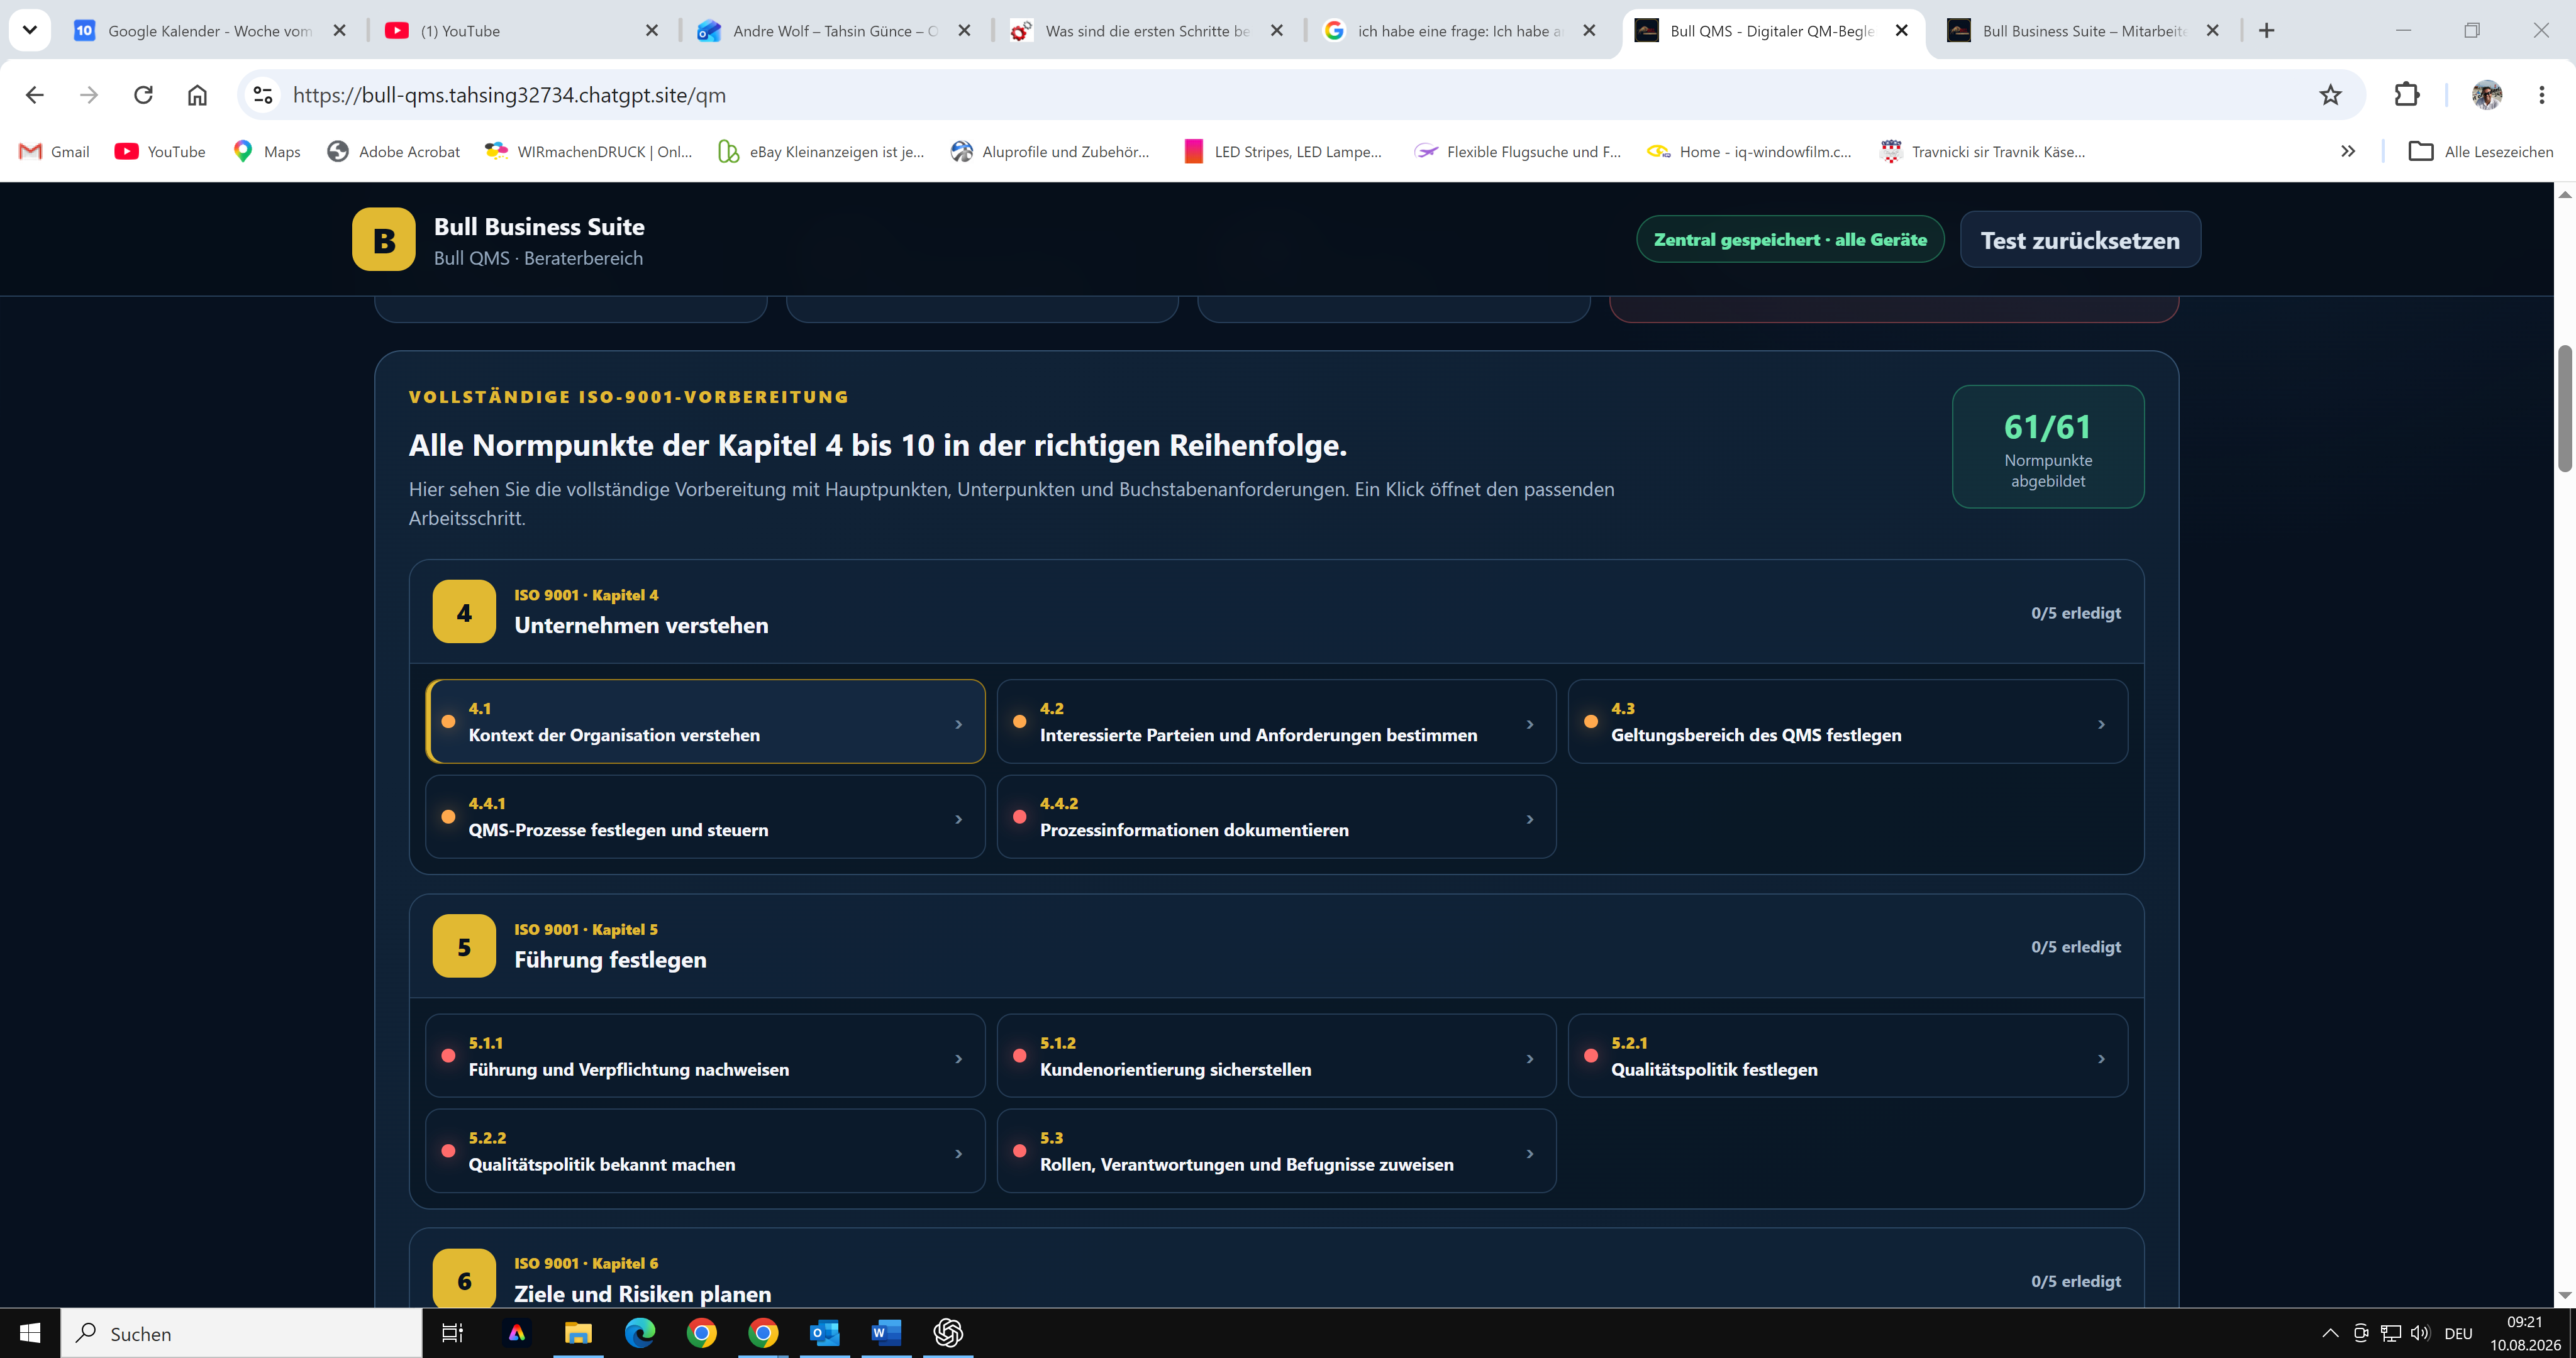Switch to the Andre Wolf – Tahsin Günce tab
This screenshot has width=2576, height=1358.
(x=835, y=31)
